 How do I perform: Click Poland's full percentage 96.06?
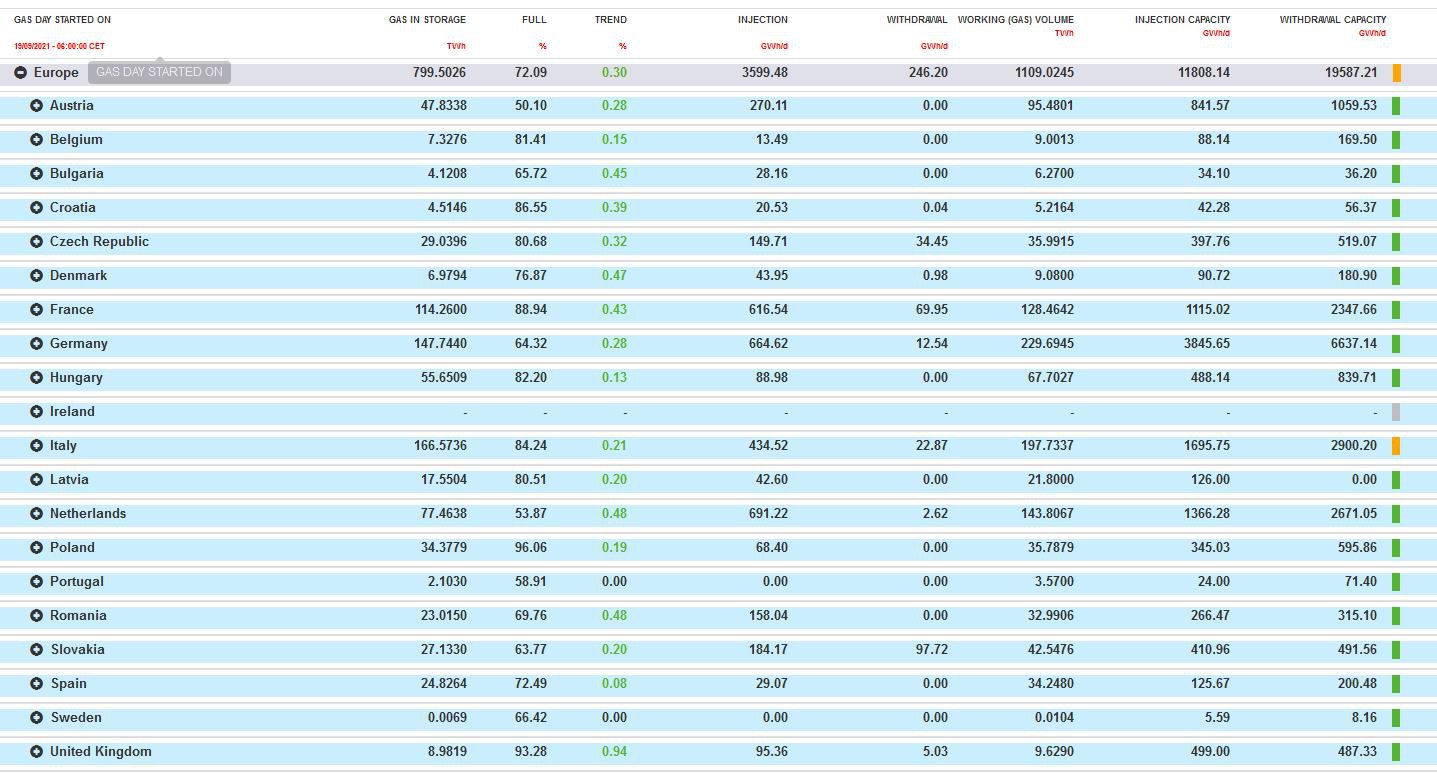click(x=531, y=548)
